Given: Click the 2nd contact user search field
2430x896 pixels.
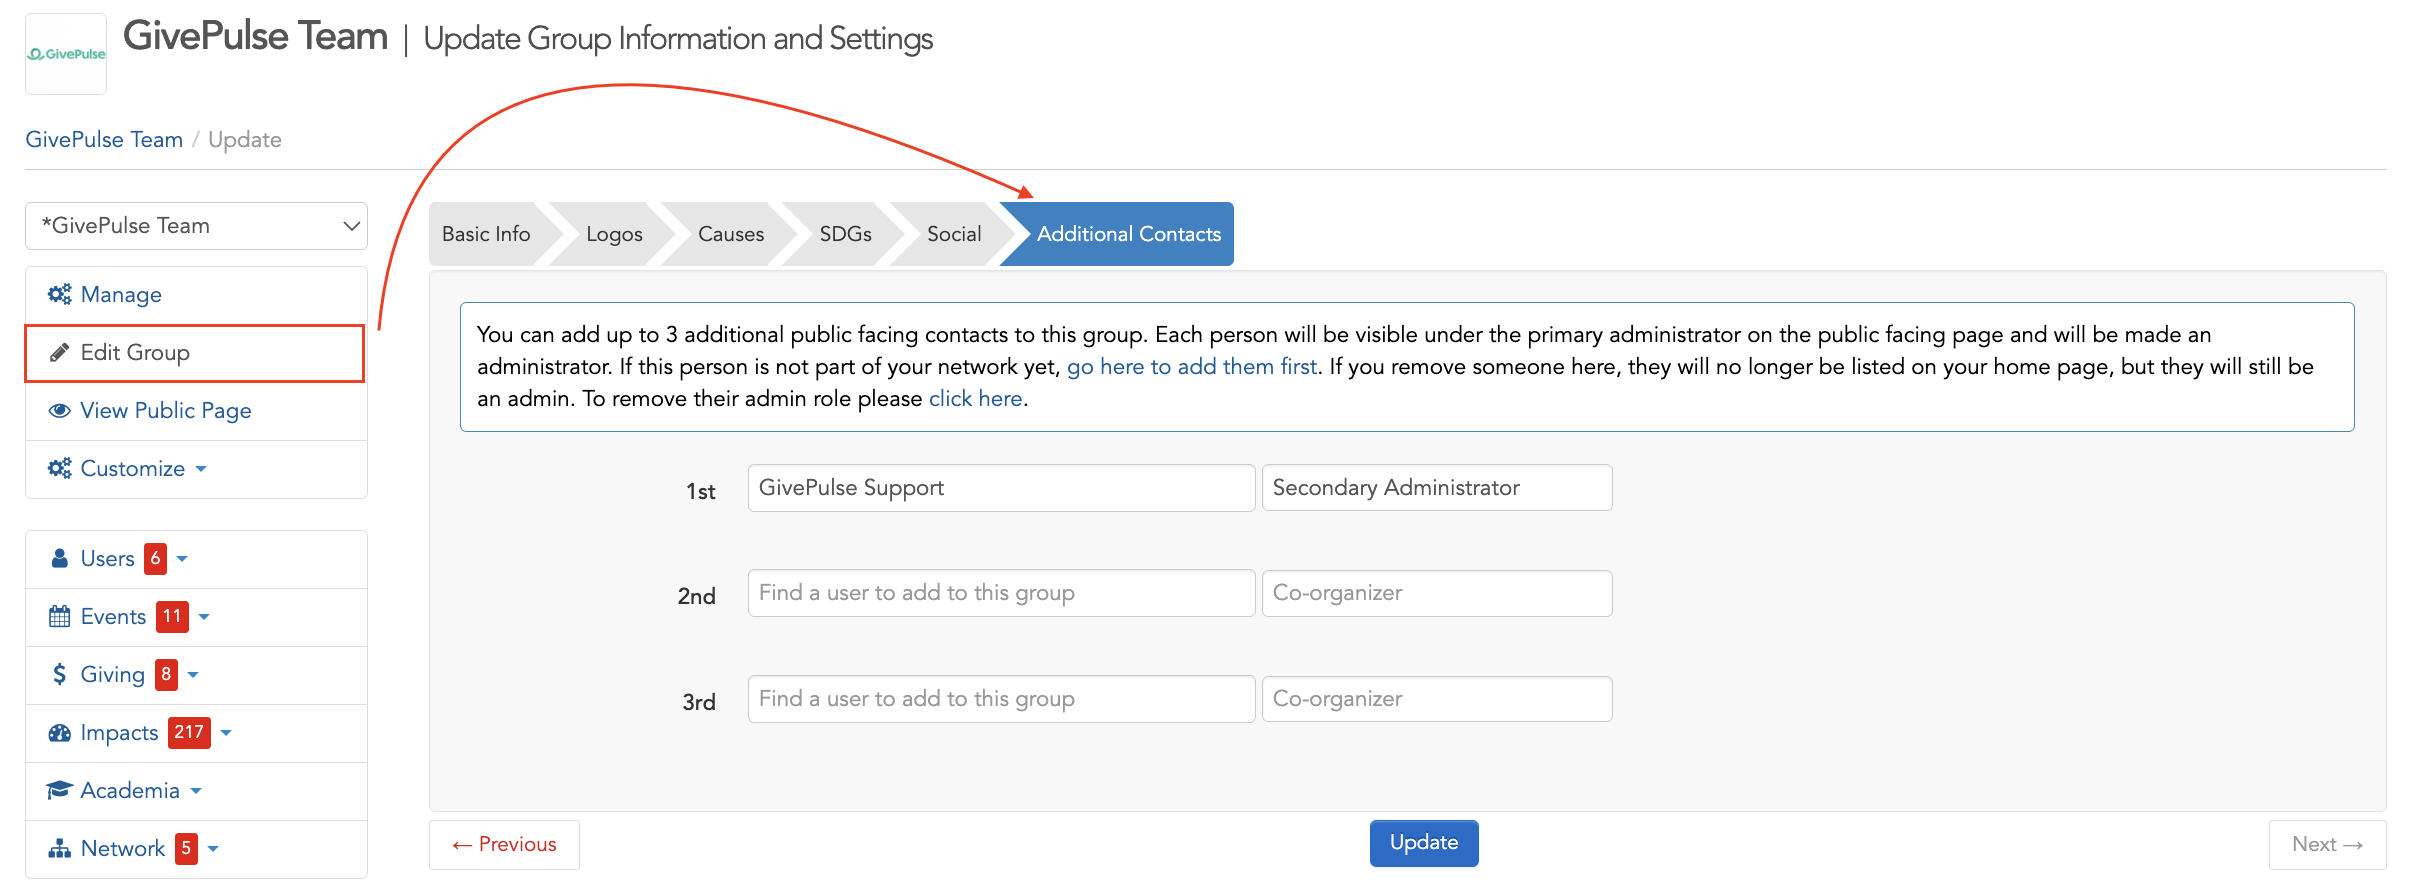Looking at the screenshot, I should point(1001,593).
